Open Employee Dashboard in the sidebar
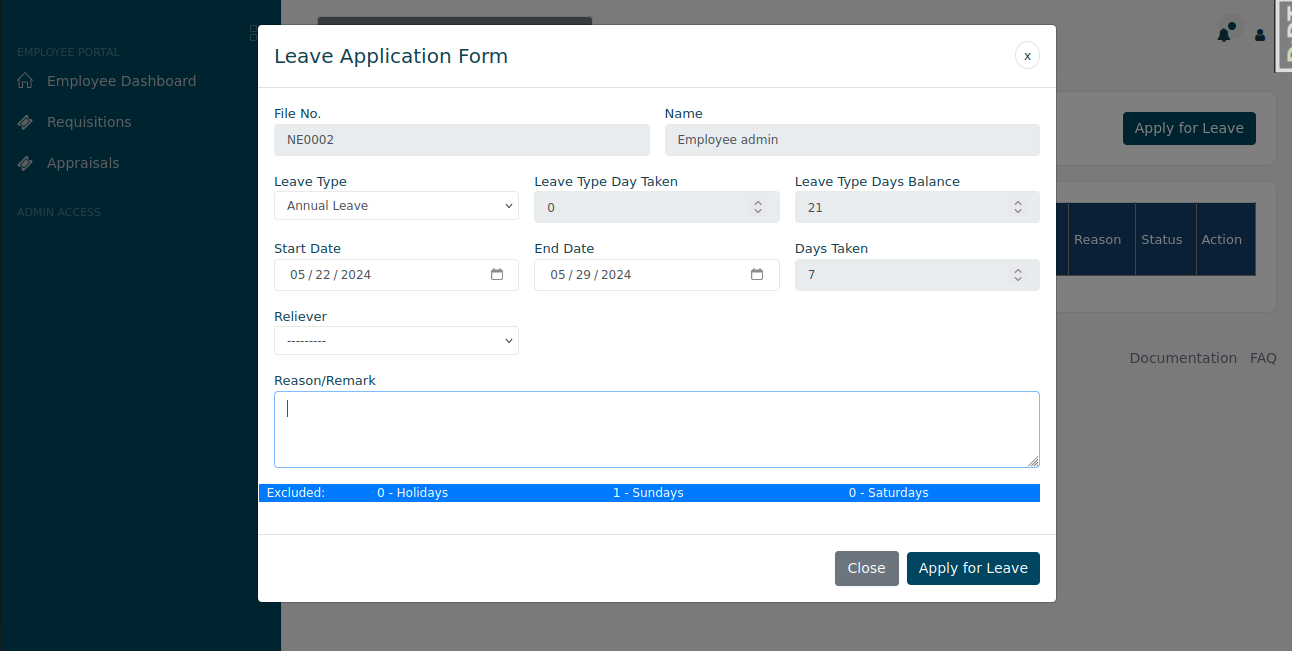The image size is (1292, 651). (x=121, y=81)
